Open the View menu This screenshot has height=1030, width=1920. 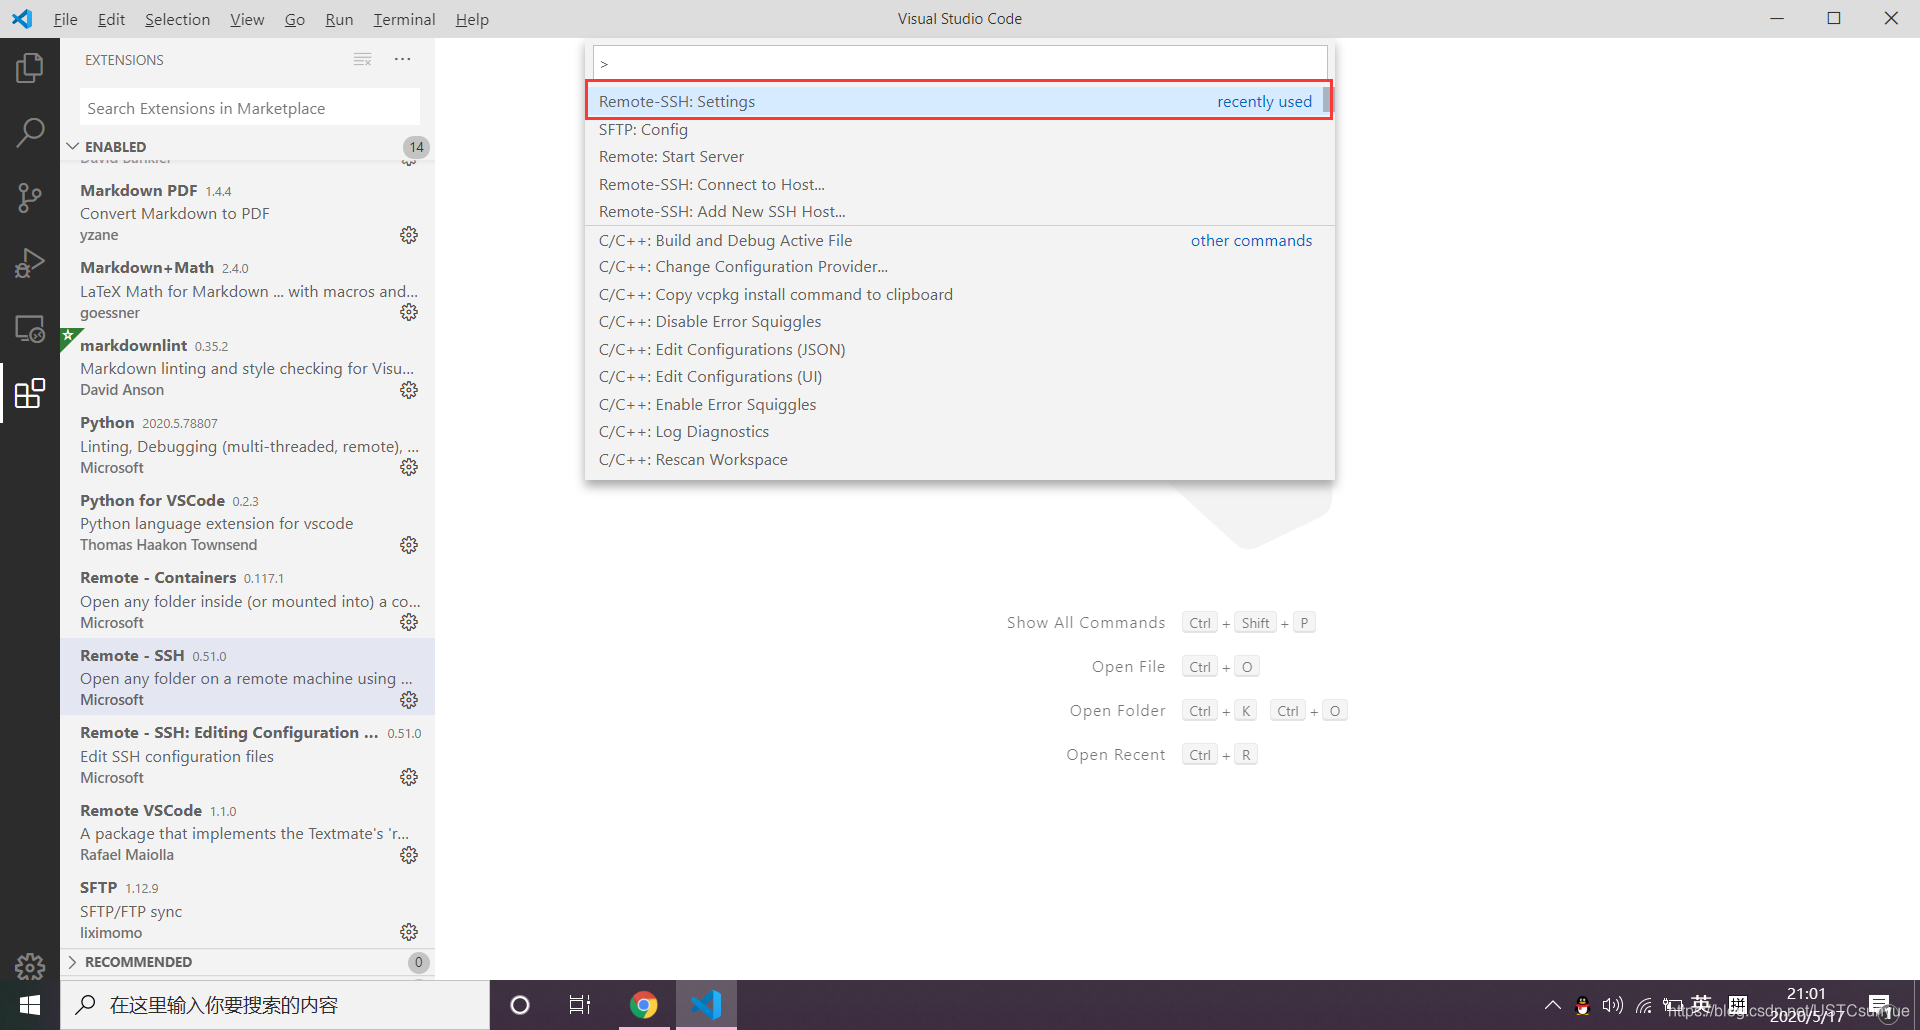pyautogui.click(x=247, y=19)
